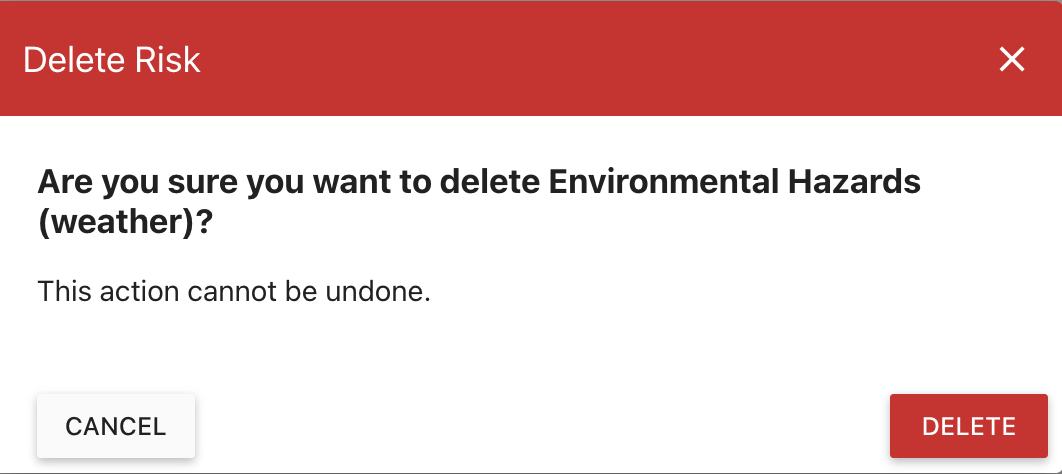Click the Delete Risk dialog title
Image resolution: width=1062 pixels, height=474 pixels.
coord(112,60)
